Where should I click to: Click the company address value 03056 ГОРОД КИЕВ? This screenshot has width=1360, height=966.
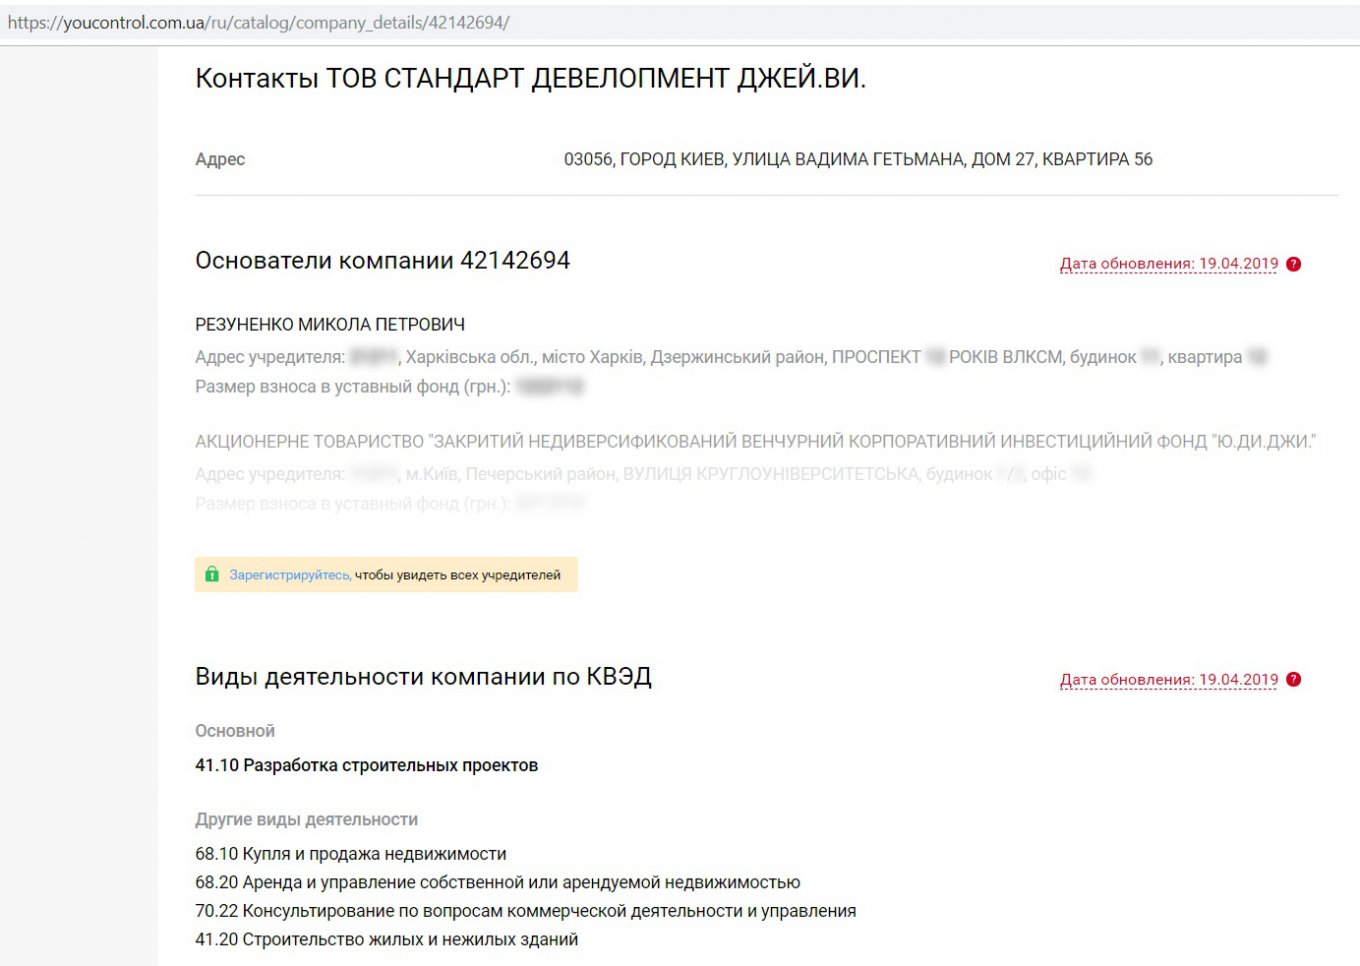pyautogui.click(x=858, y=159)
